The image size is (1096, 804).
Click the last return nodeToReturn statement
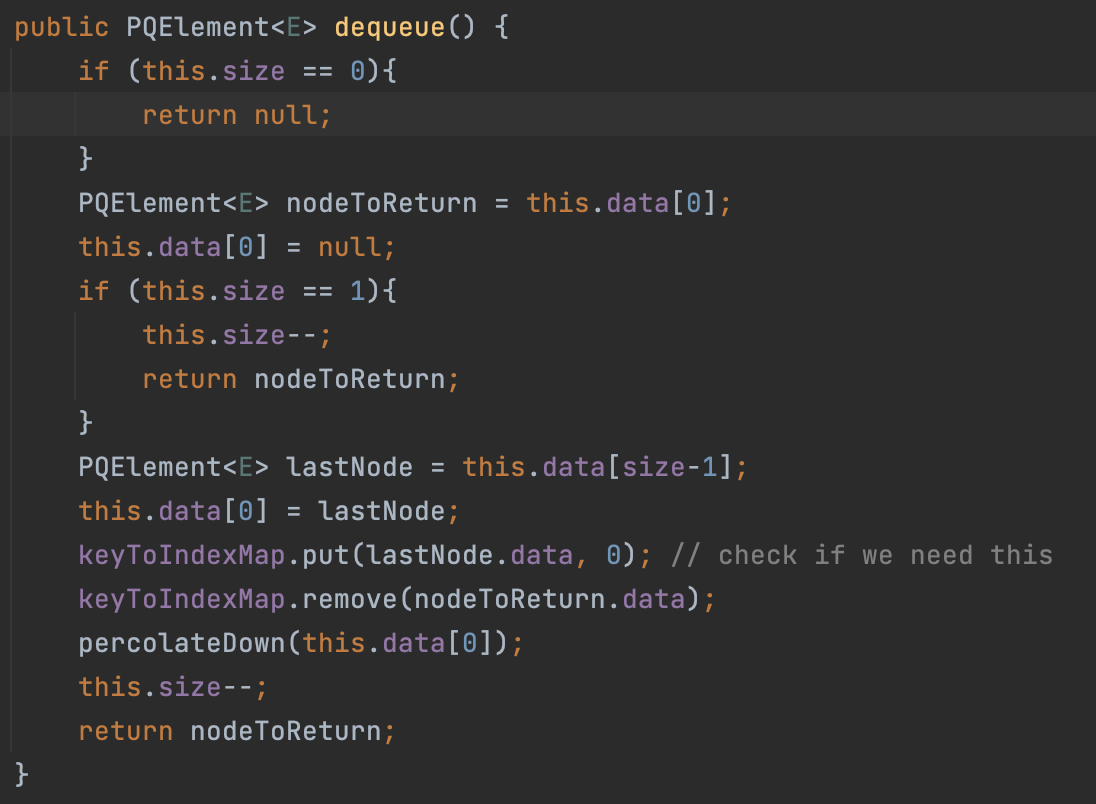pos(237,731)
